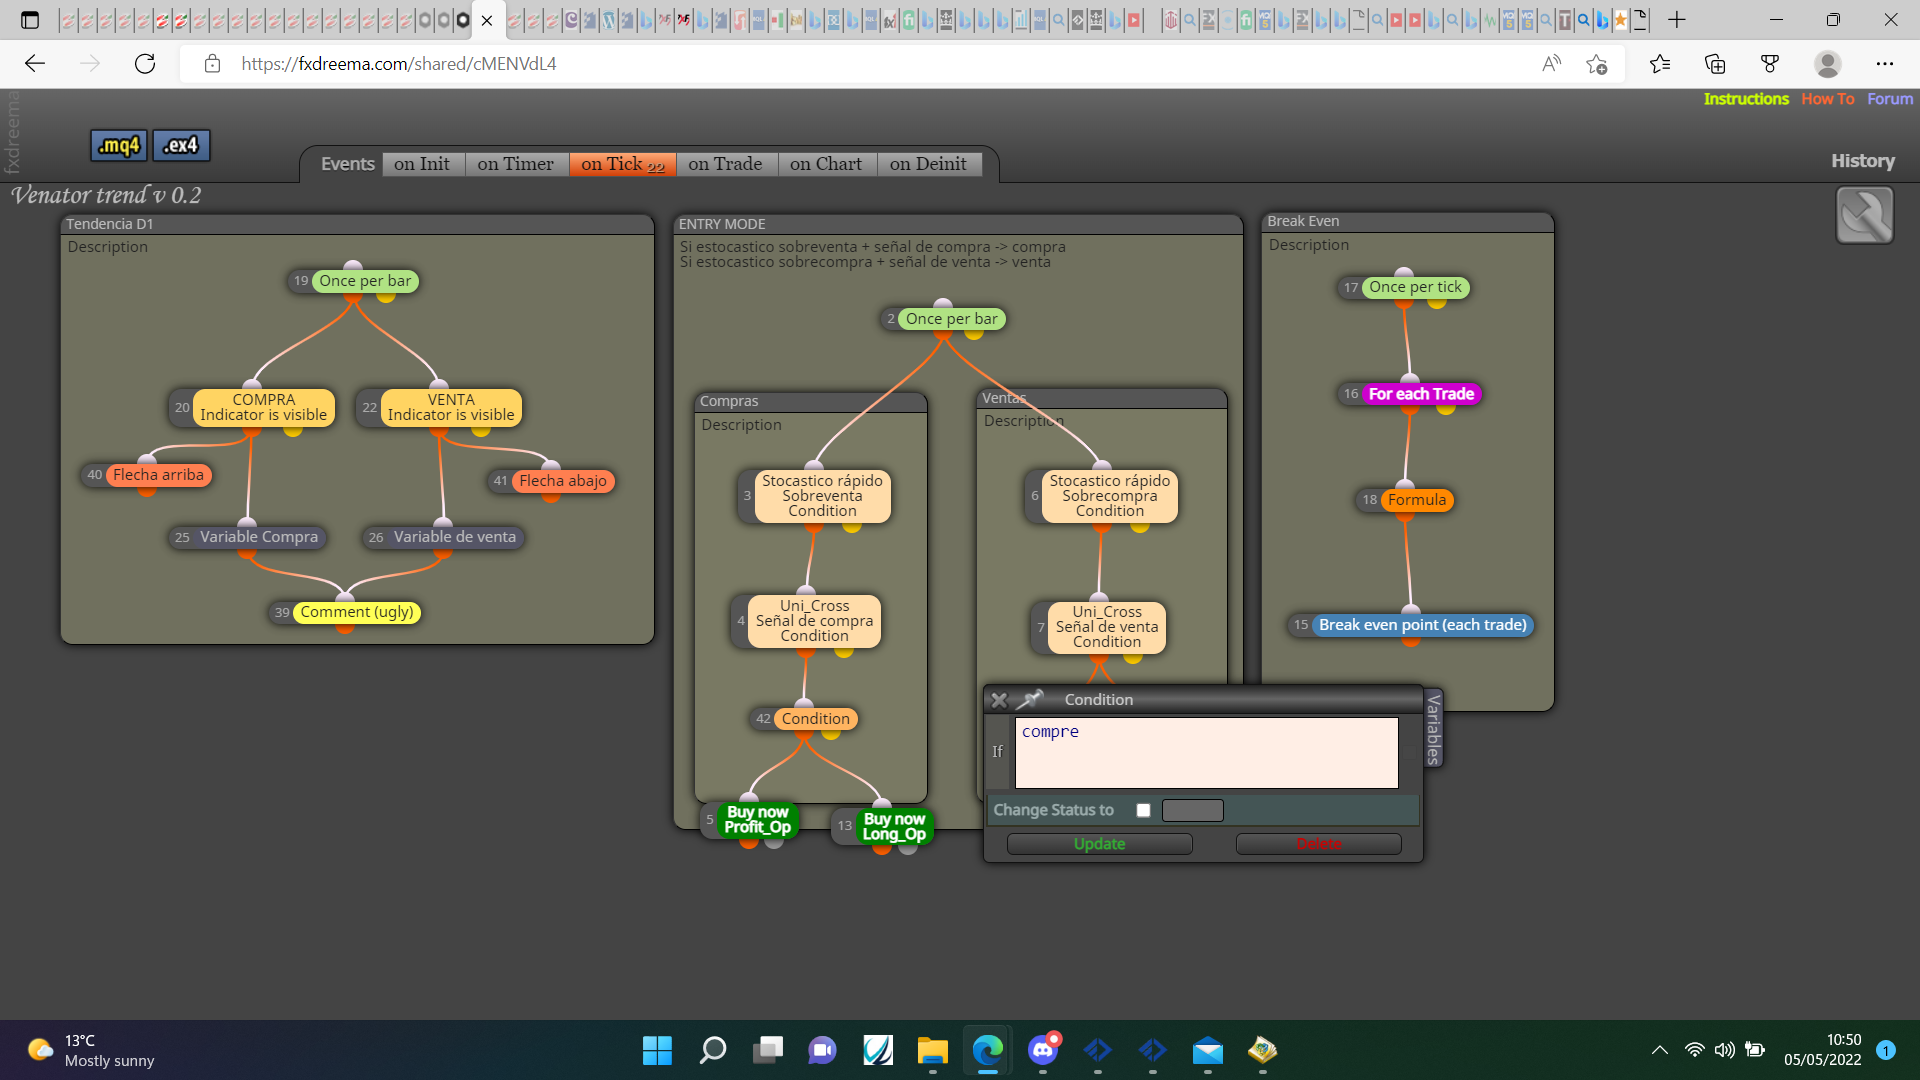
Task: Open the browser profile avatar
Action: tap(1828, 64)
